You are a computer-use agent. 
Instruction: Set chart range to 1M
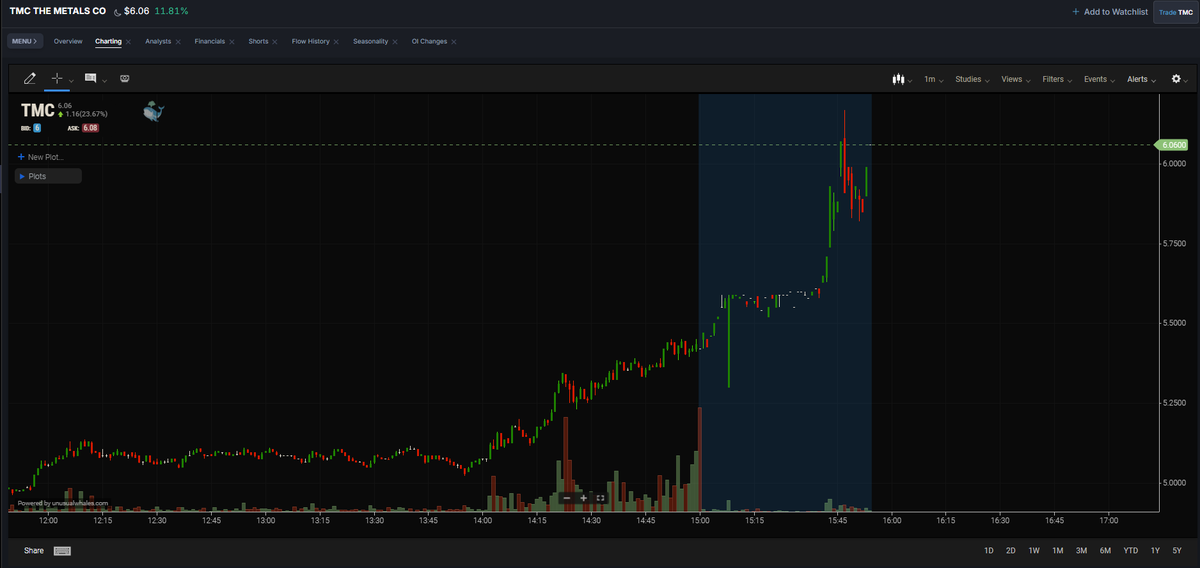[1057, 551]
